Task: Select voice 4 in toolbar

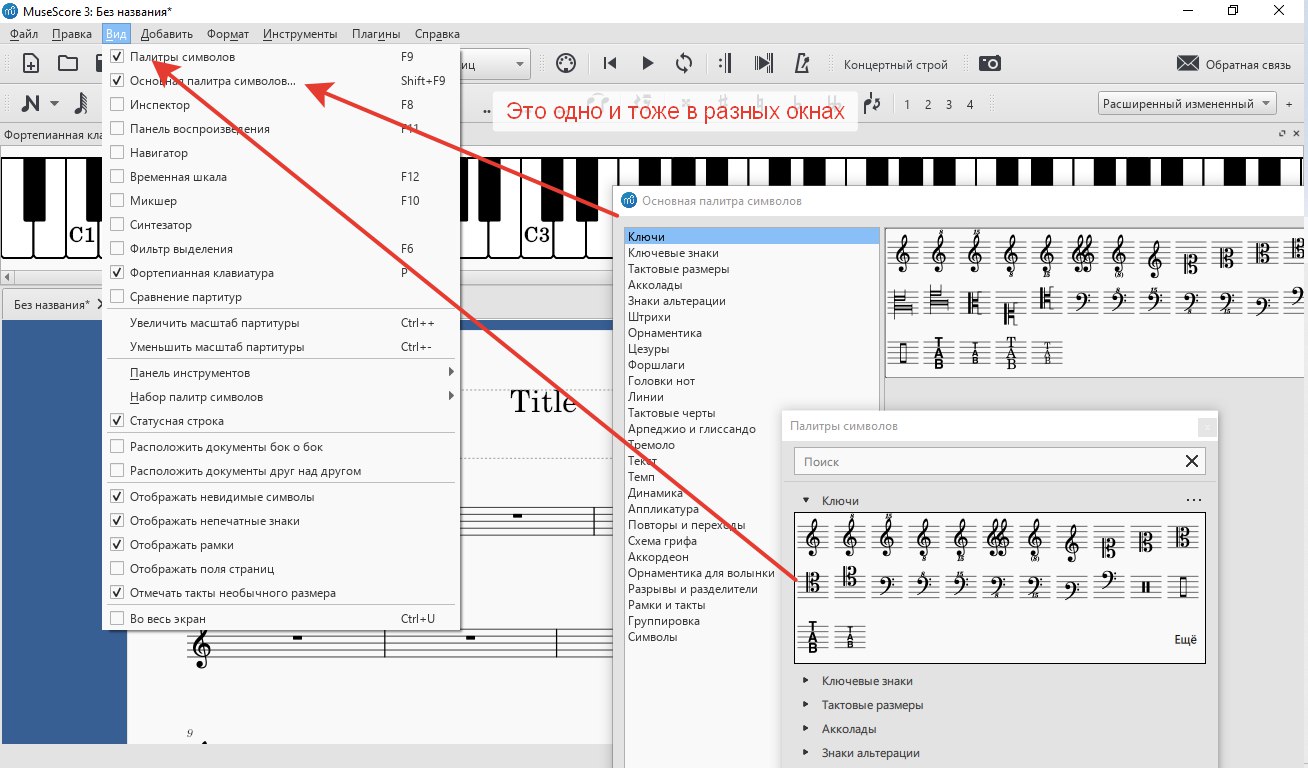Action: [970, 104]
